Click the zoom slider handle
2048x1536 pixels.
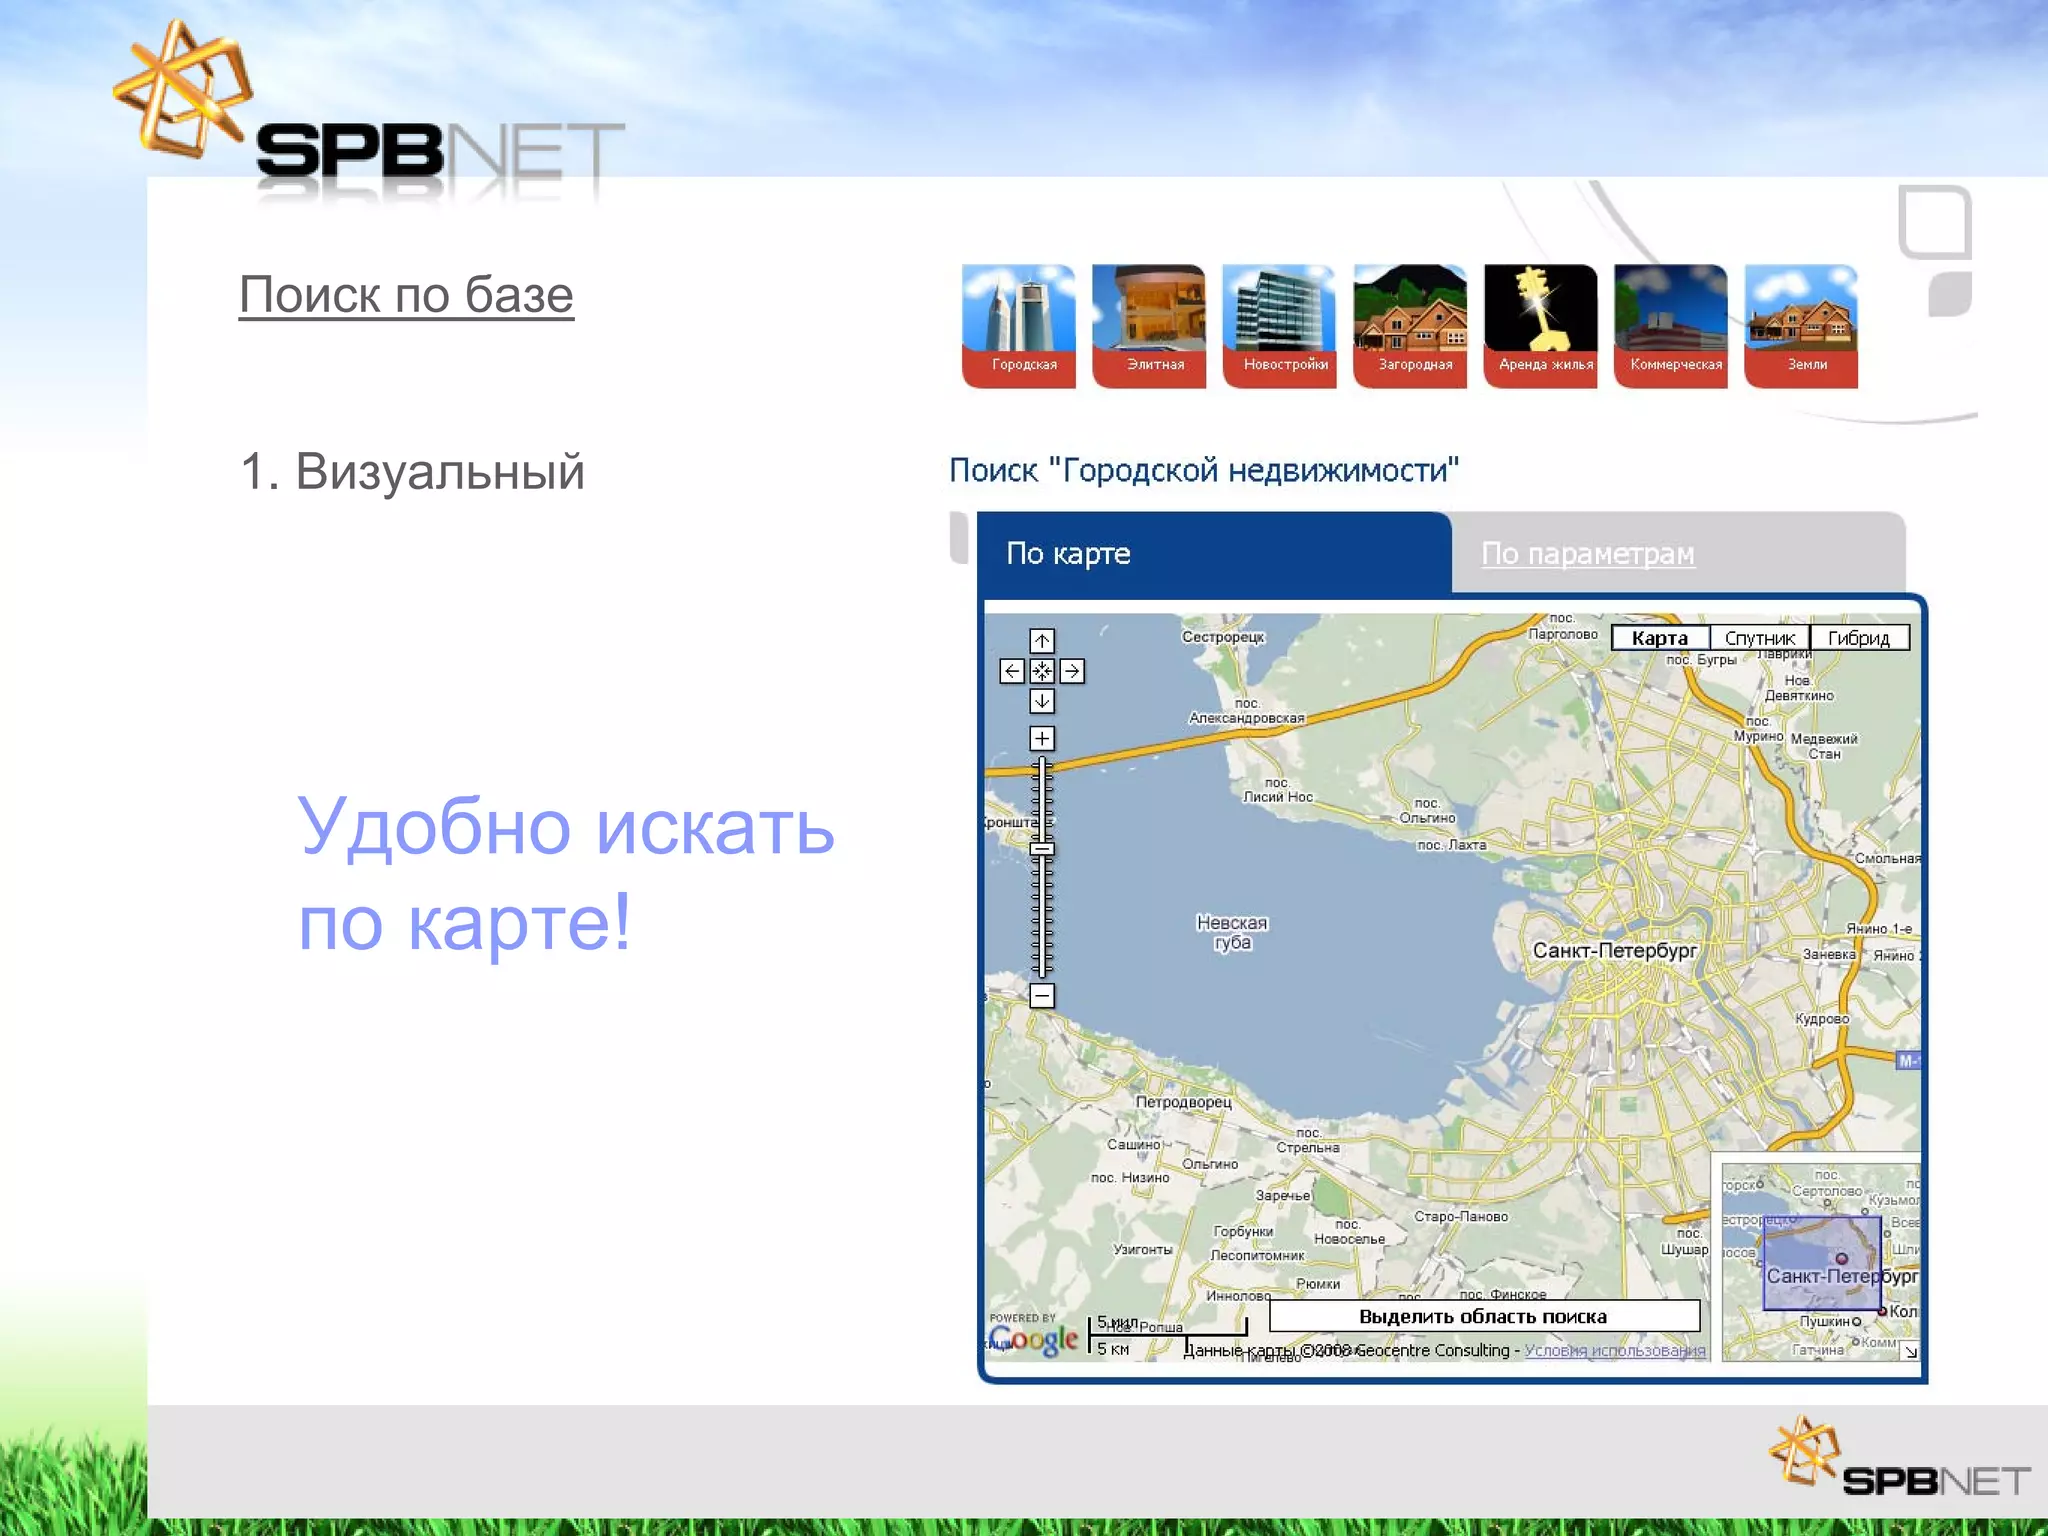tap(1042, 849)
